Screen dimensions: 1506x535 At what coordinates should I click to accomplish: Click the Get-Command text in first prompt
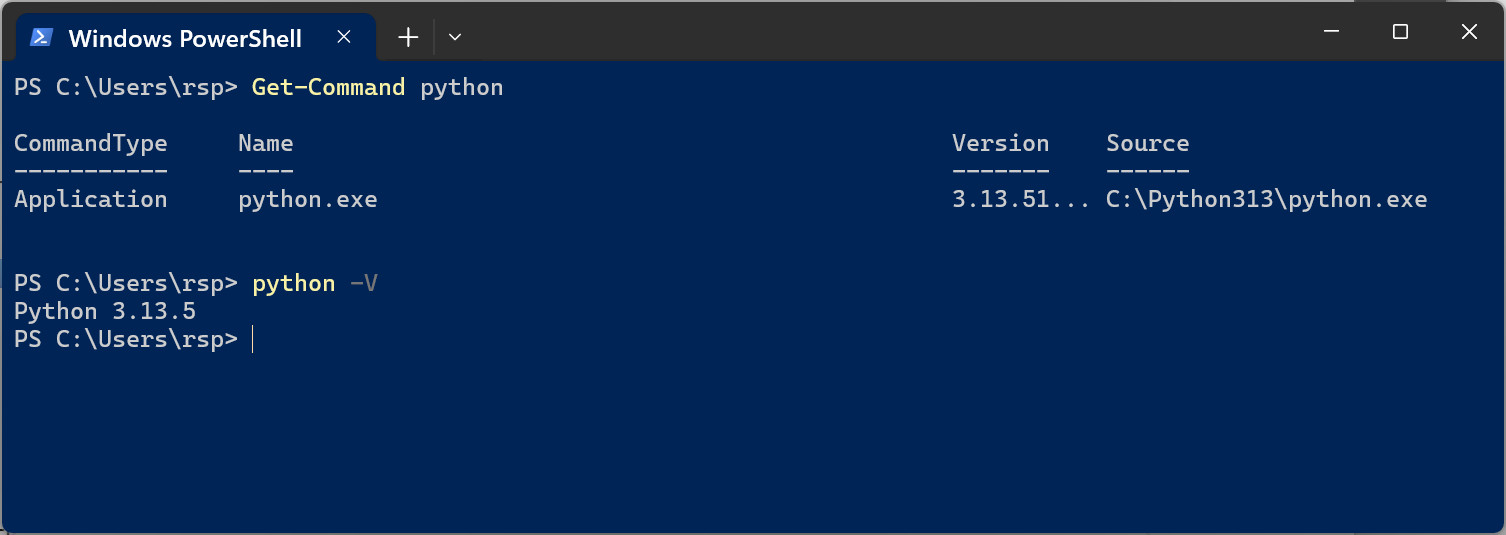pyautogui.click(x=328, y=88)
